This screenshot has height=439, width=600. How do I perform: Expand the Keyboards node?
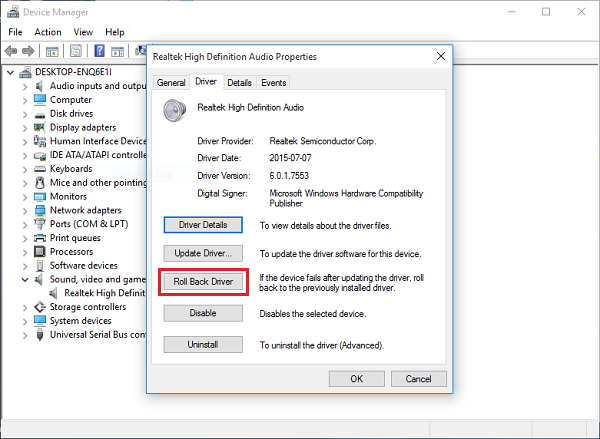[25, 169]
